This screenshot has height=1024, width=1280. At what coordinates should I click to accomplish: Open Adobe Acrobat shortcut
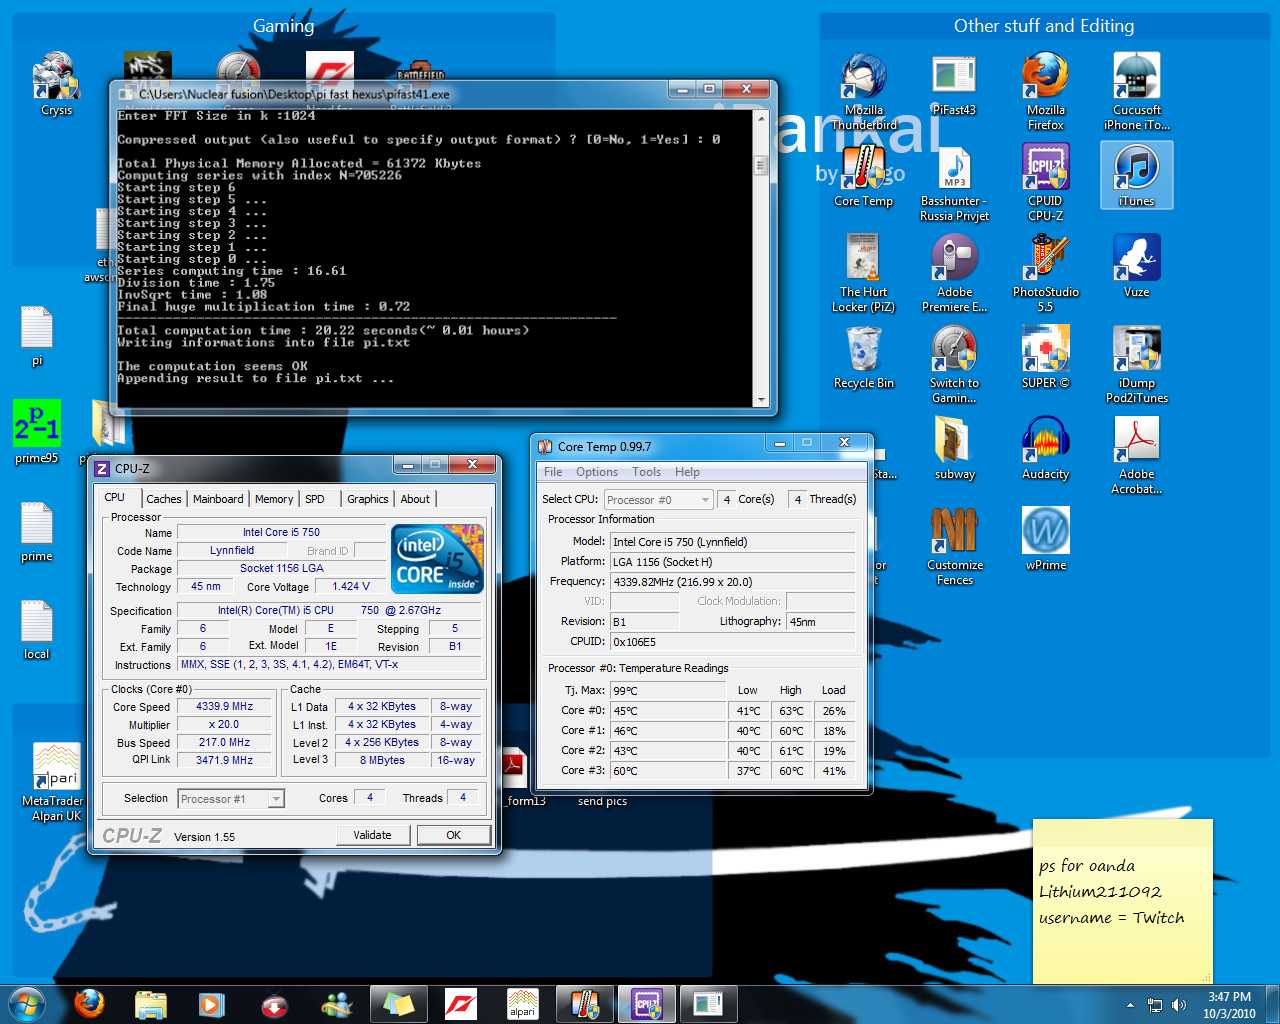[x=1137, y=456]
